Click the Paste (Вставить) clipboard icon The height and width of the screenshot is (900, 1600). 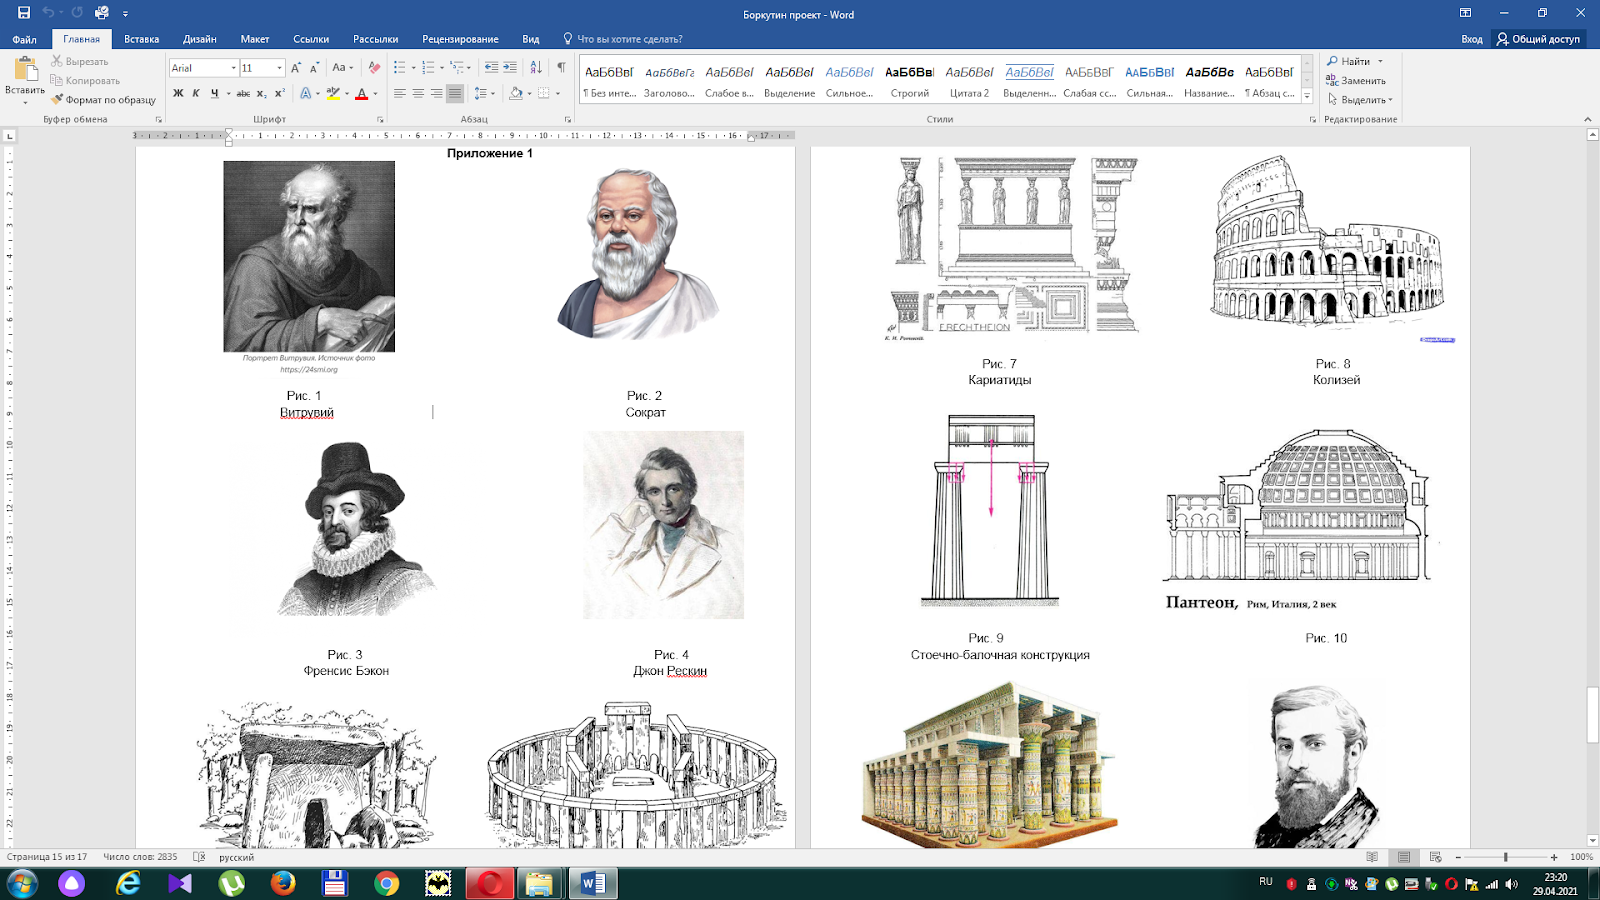pyautogui.click(x=24, y=70)
